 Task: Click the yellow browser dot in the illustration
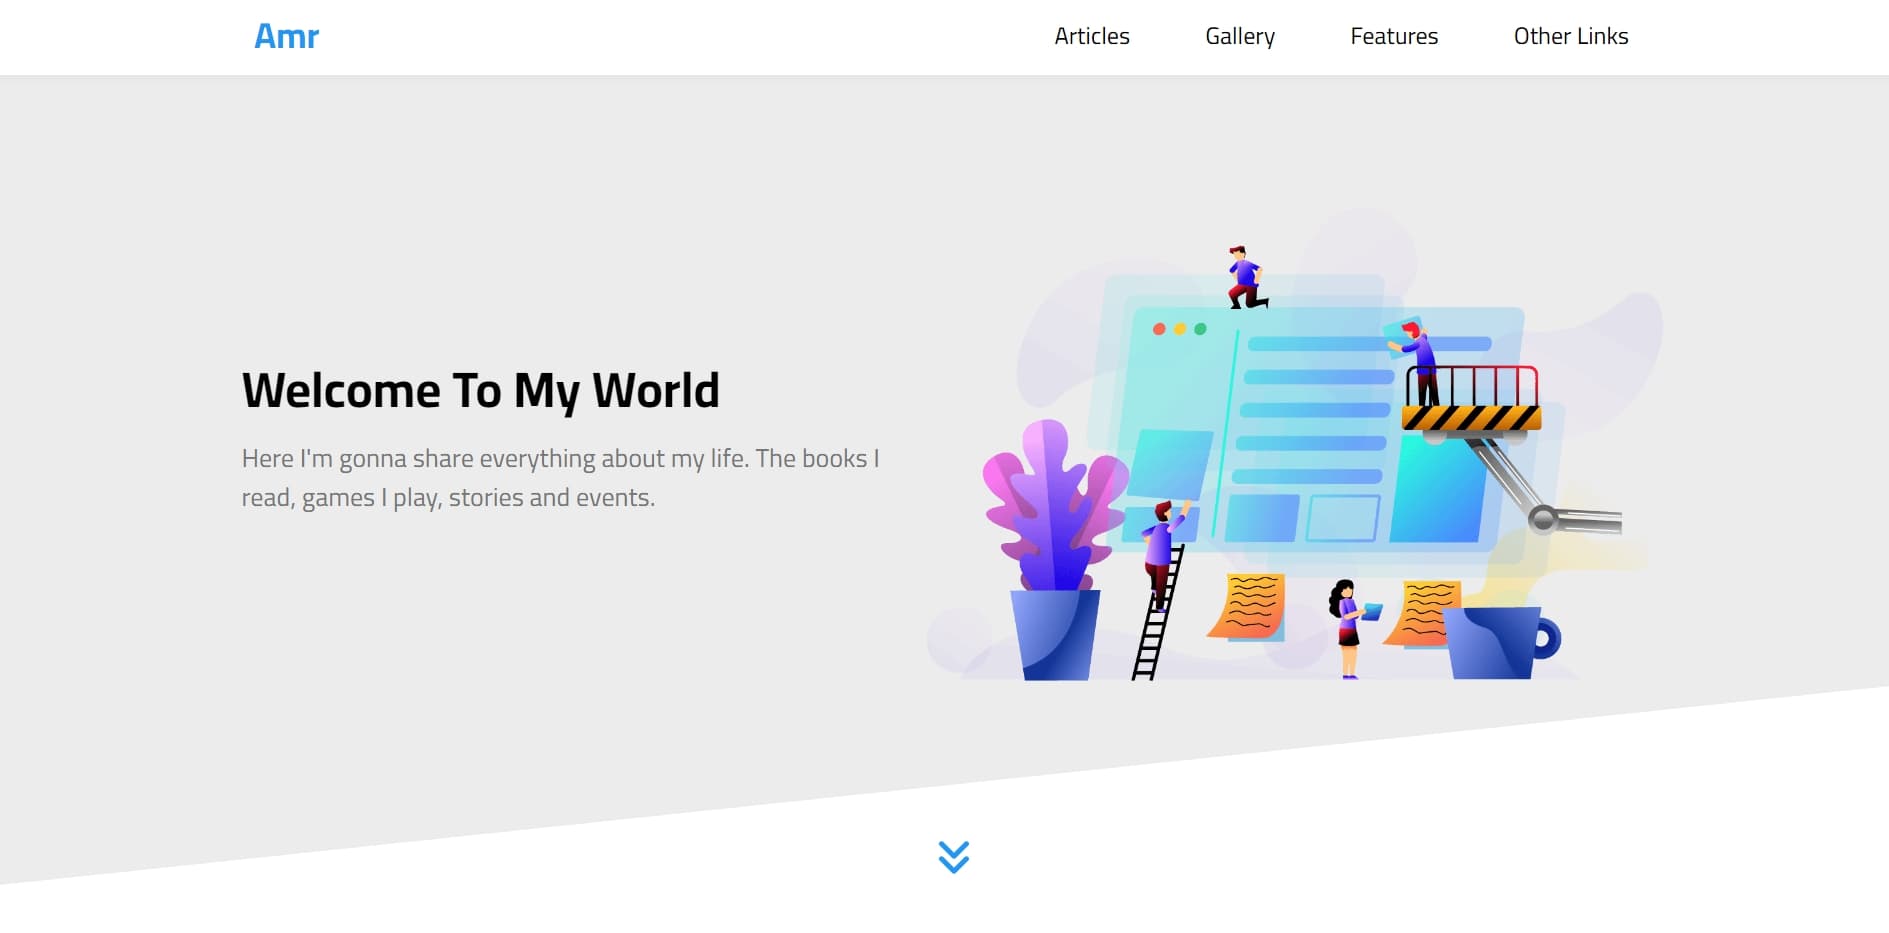pyautogui.click(x=1180, y=328)
